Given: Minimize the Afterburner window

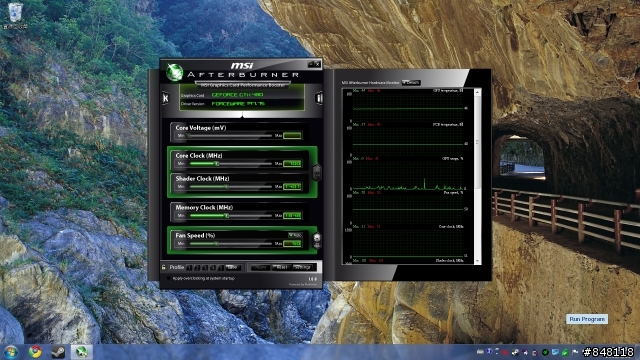Looking at the screenshot, I should 311,64.
